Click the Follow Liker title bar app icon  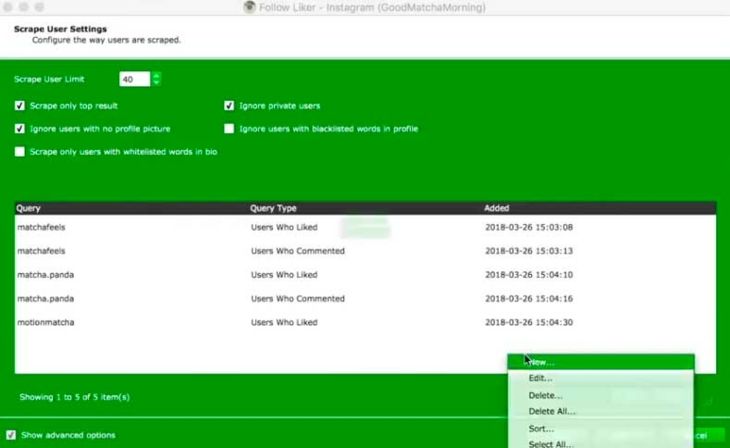click(250, 7)
